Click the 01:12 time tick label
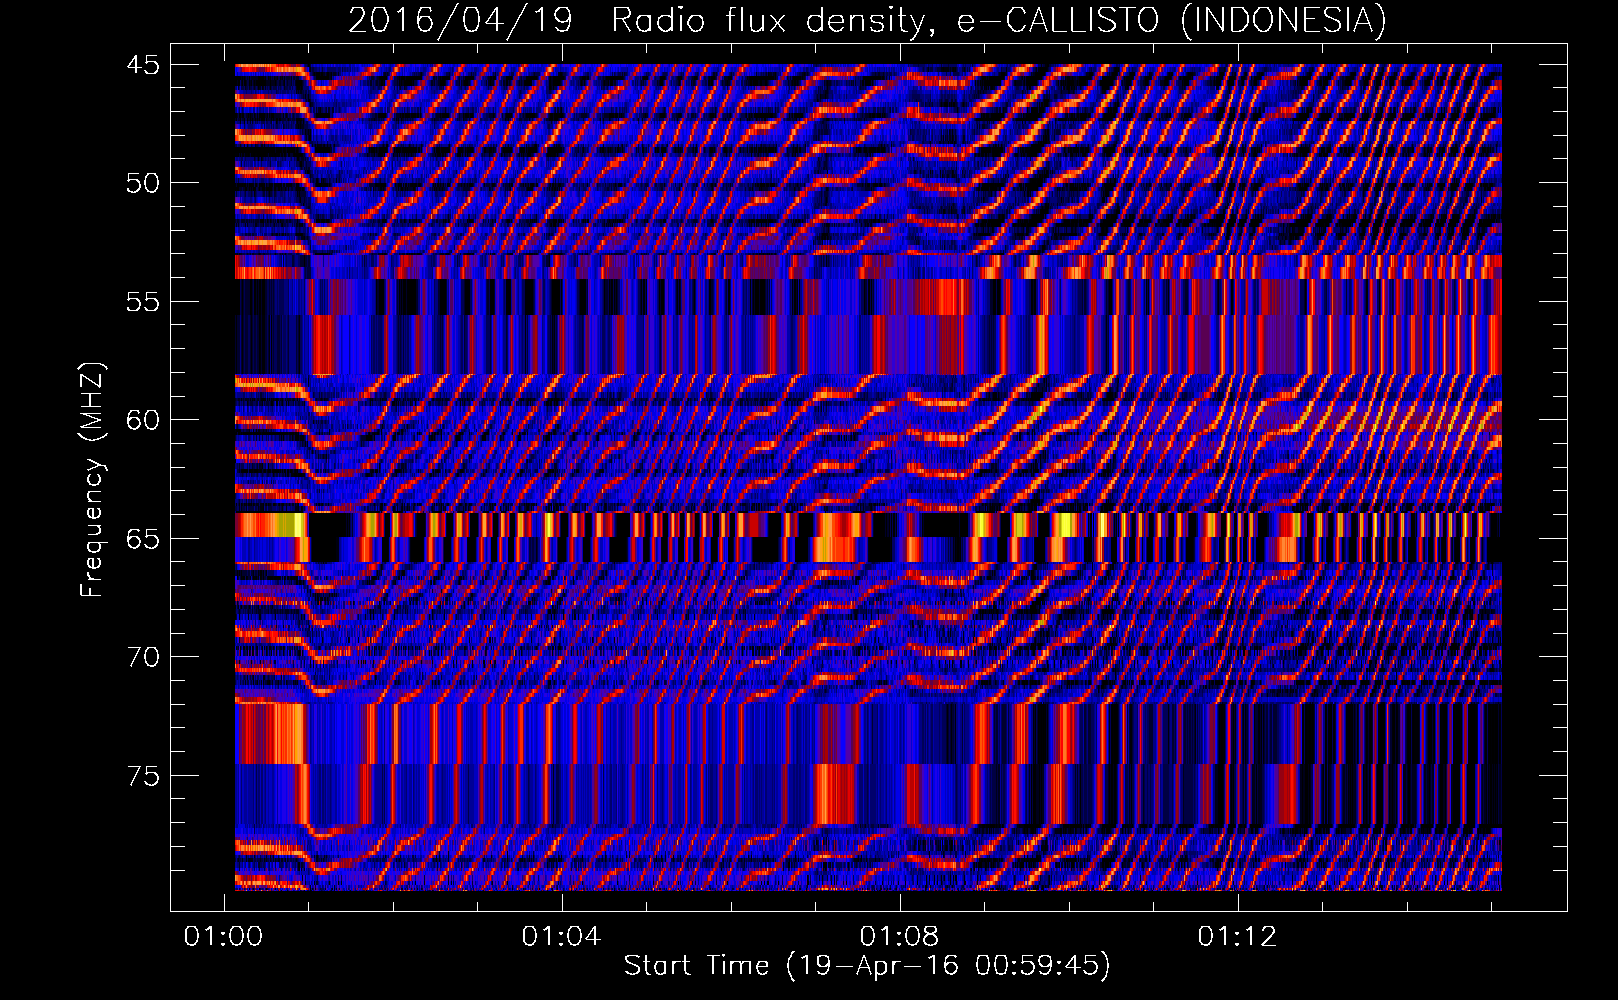Screen dimensions: 1618x1000 [x=1238, y=936]
